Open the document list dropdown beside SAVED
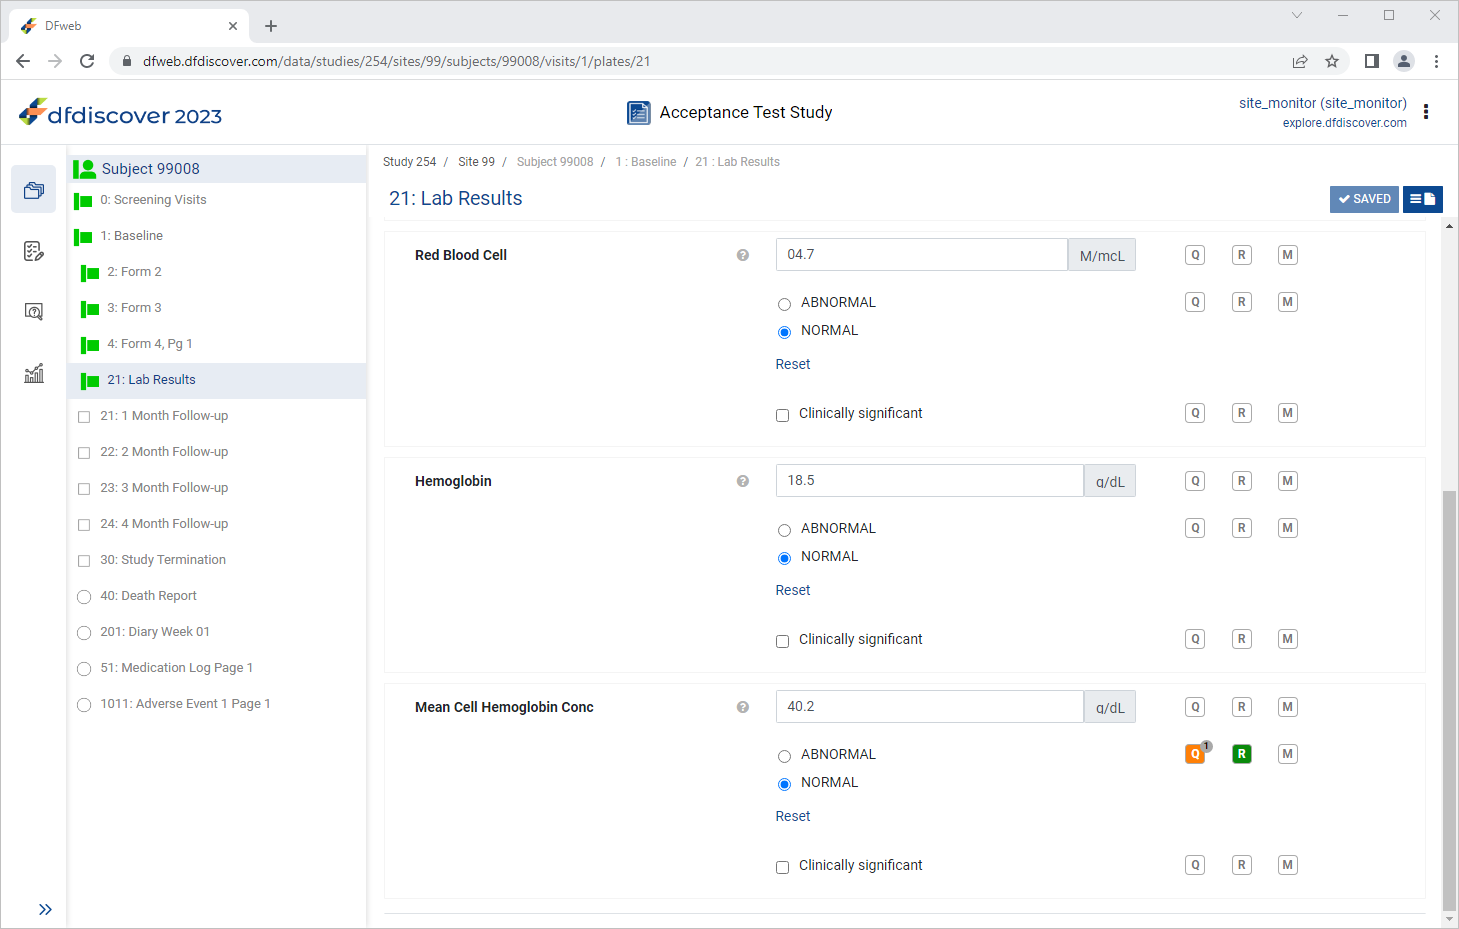 coord(1423,199)
